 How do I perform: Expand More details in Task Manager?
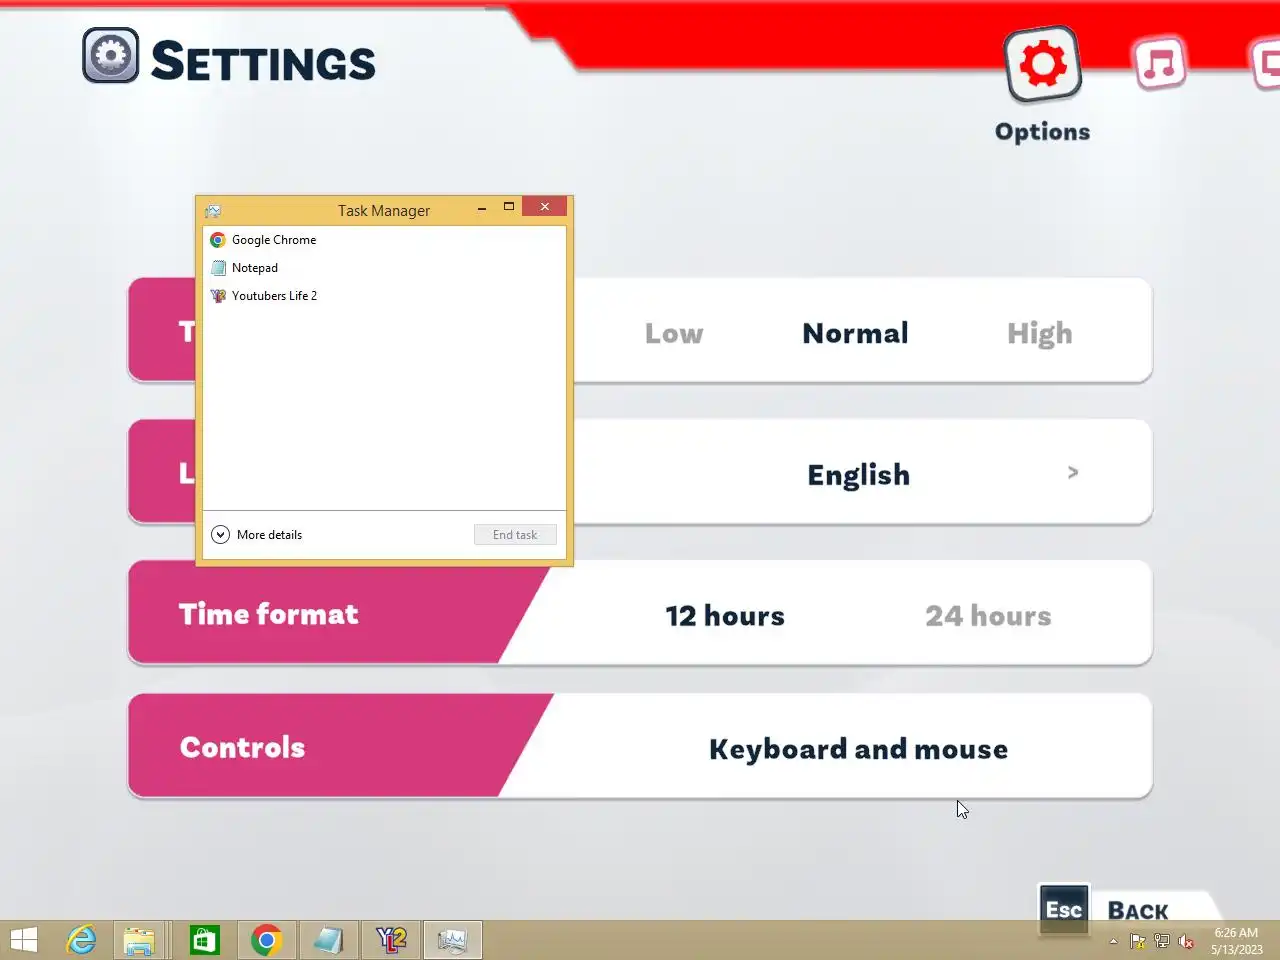257,535
